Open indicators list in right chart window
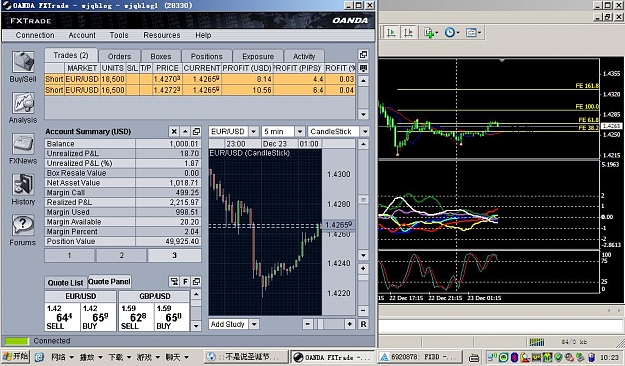 [x=431, y=32]
